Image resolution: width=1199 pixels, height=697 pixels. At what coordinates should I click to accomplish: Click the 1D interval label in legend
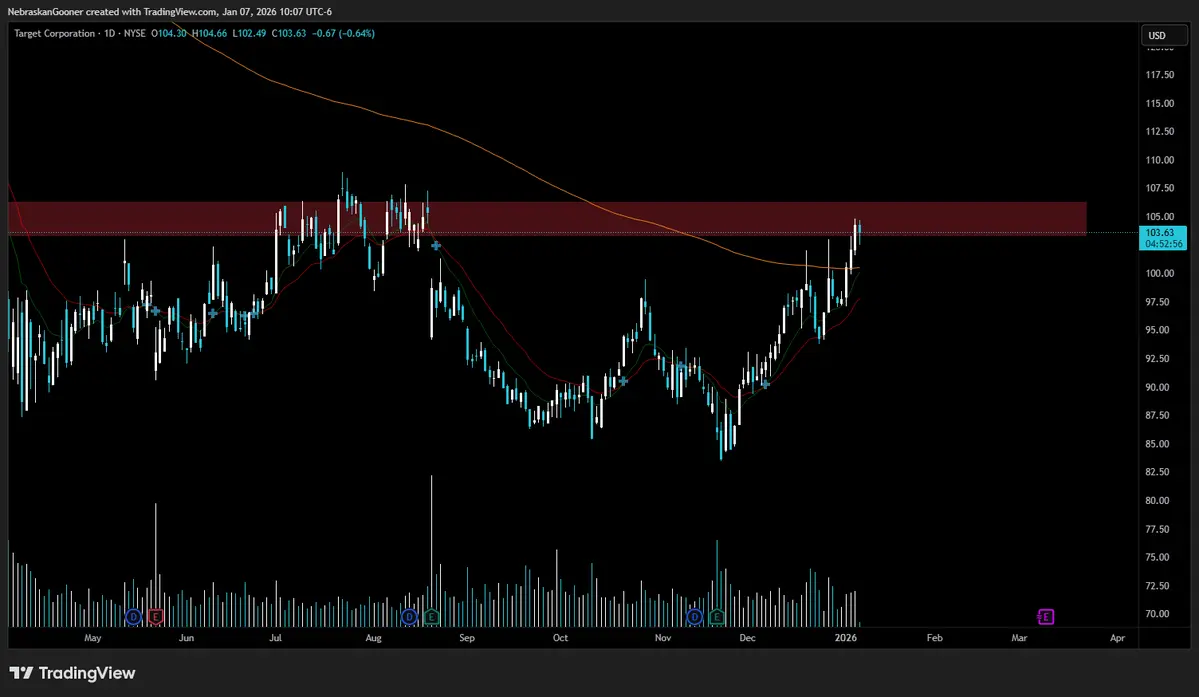(x=109, y=34)
